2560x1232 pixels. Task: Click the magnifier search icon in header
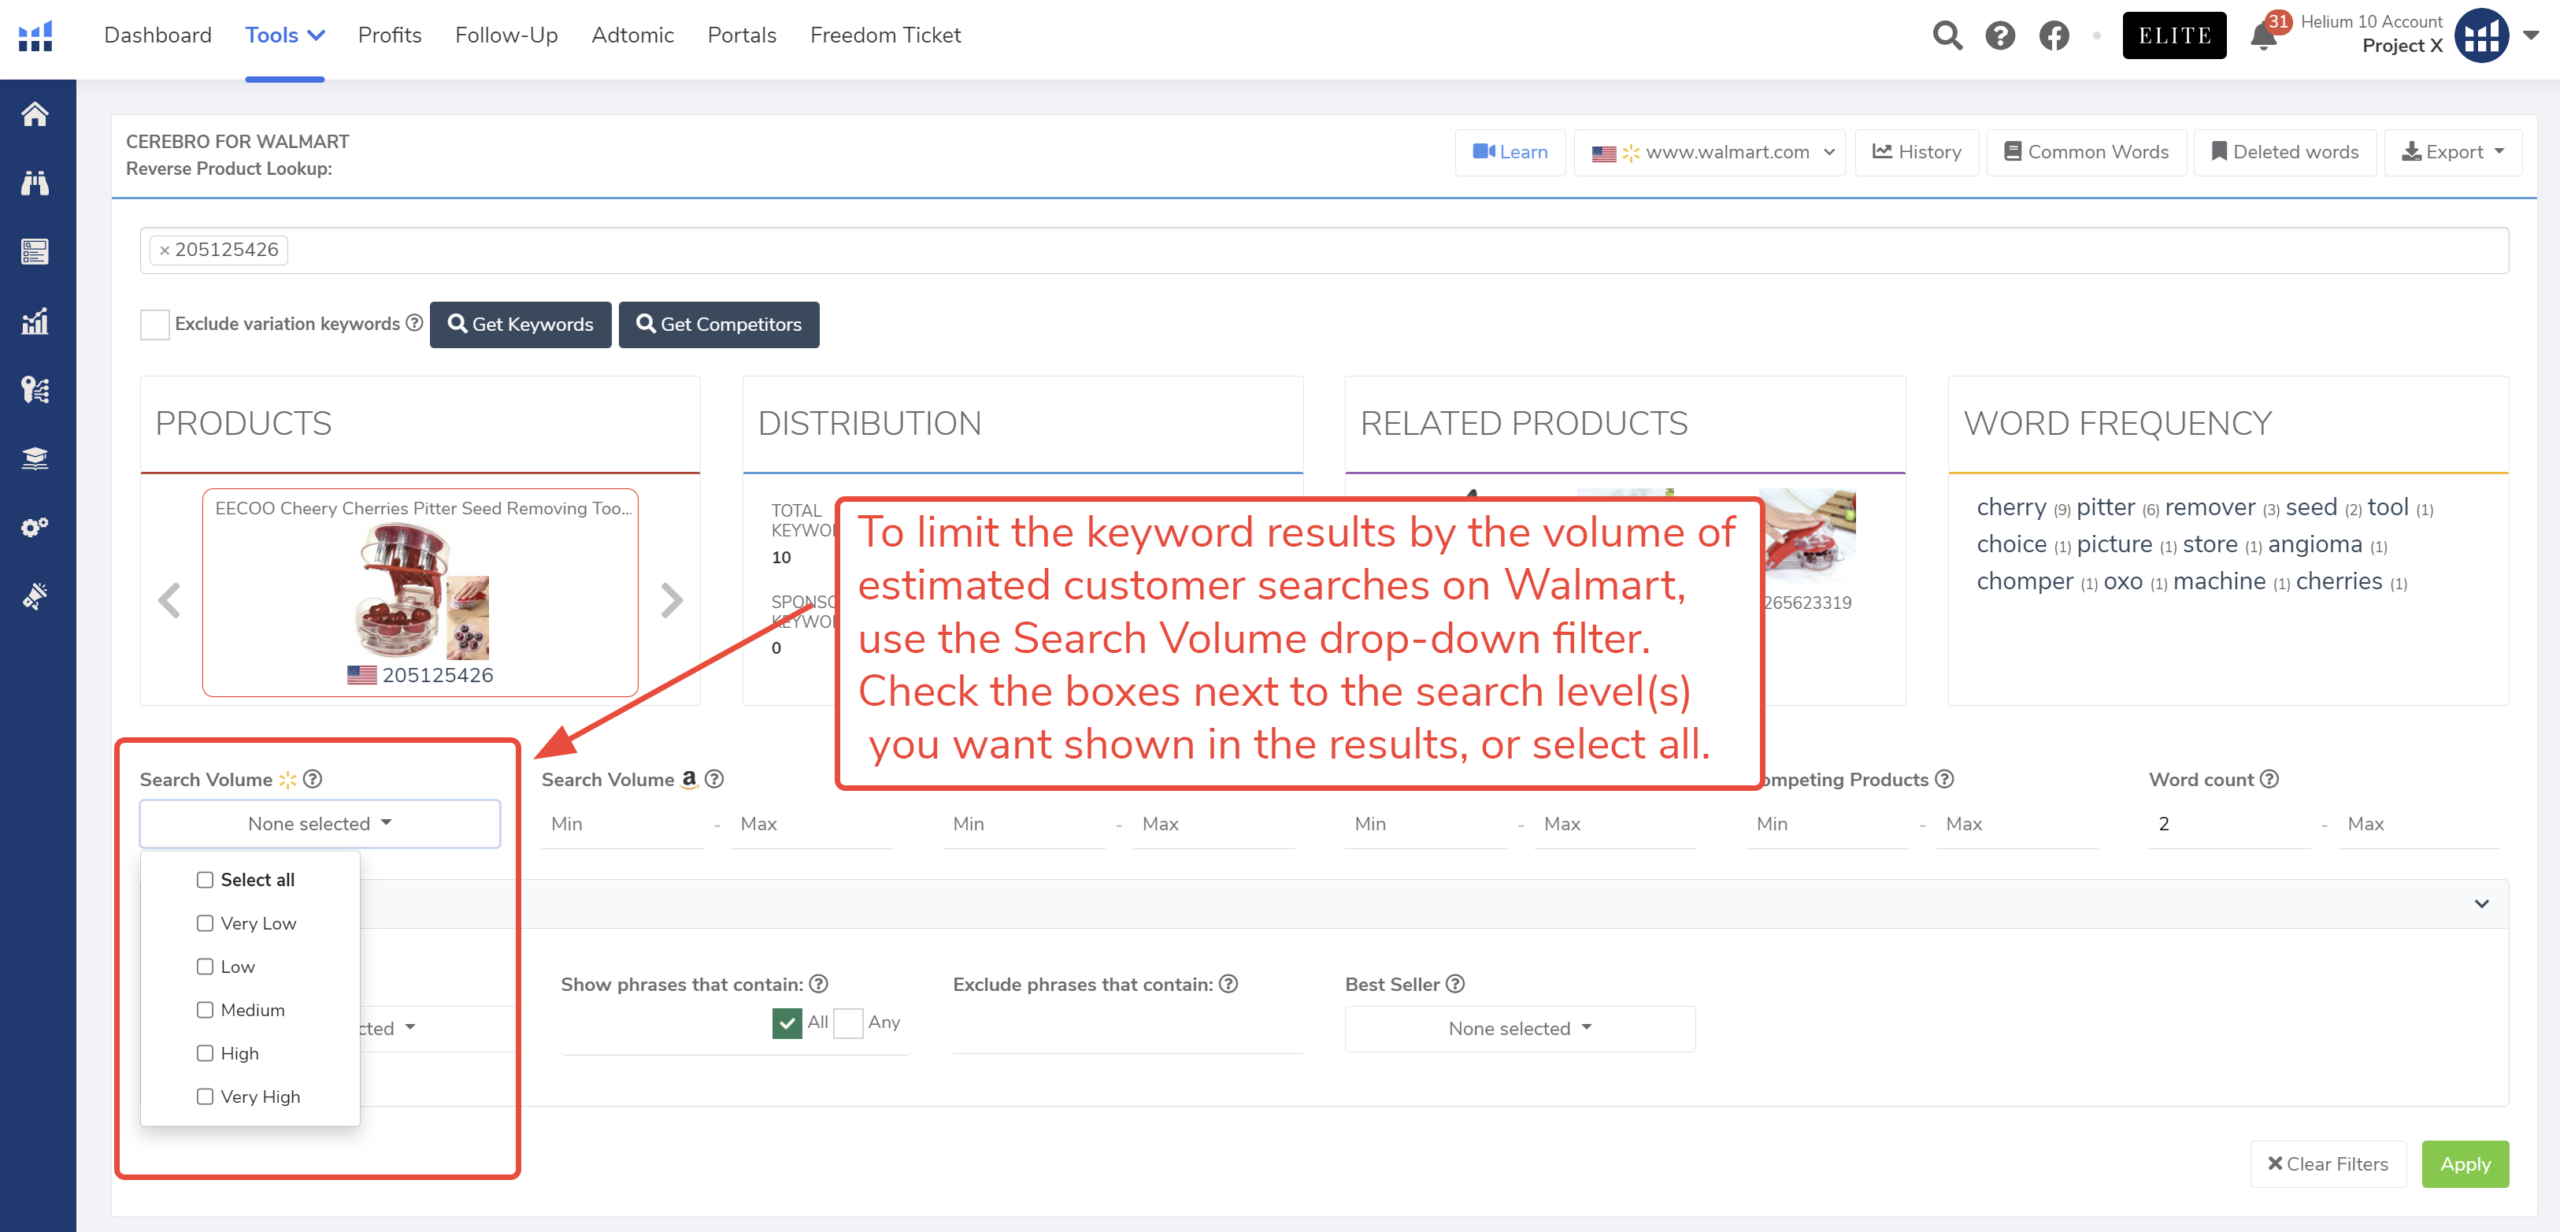(x=1947, y=36)
